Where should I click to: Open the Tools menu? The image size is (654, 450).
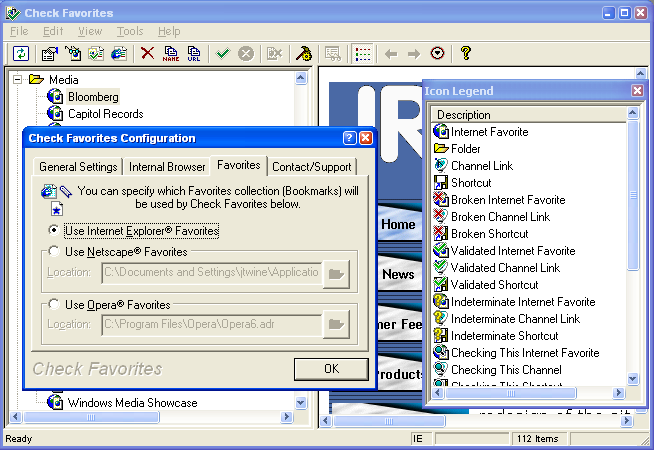coord(130,31)
